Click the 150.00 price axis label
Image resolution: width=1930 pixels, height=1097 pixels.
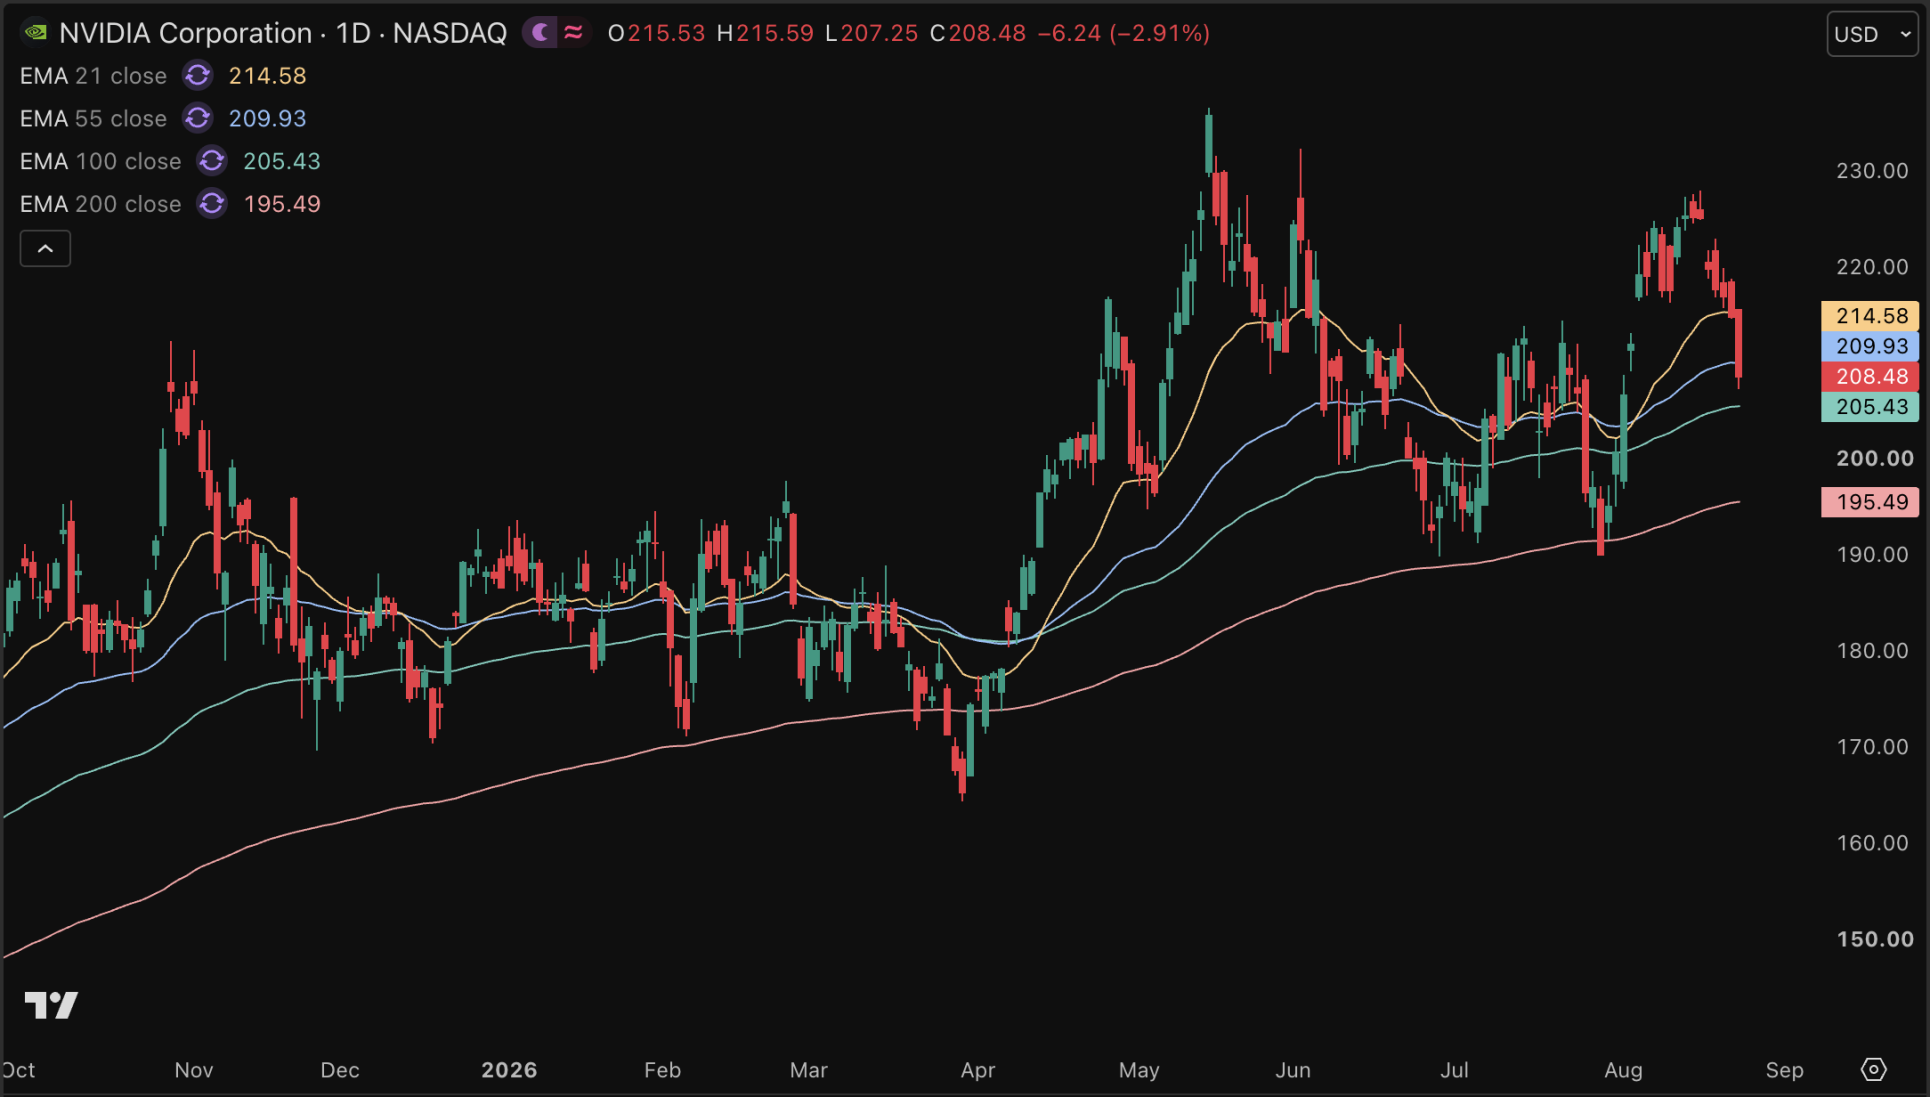(1875, 940)
